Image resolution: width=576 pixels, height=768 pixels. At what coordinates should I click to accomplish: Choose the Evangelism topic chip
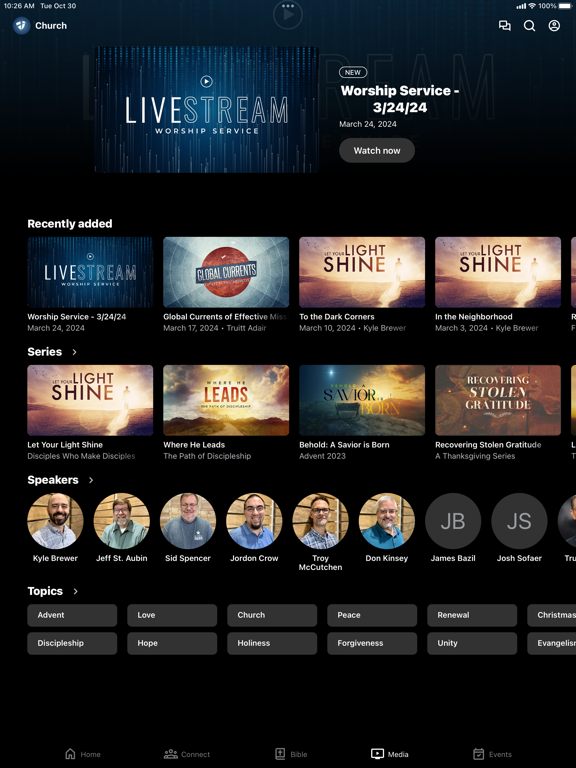click(552, 643)
